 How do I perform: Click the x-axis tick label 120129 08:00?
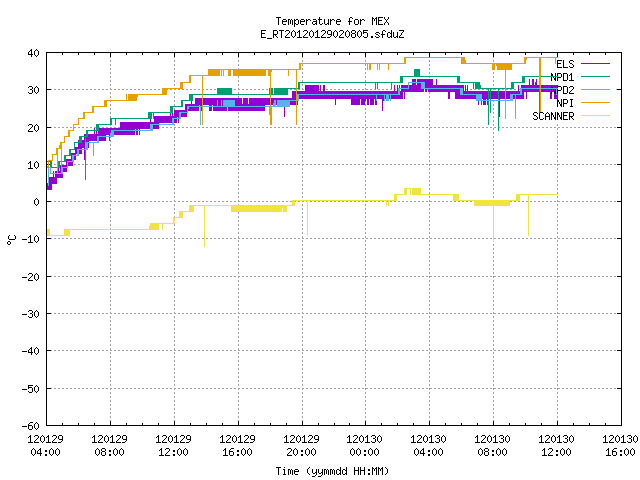(x=109, y=445)
